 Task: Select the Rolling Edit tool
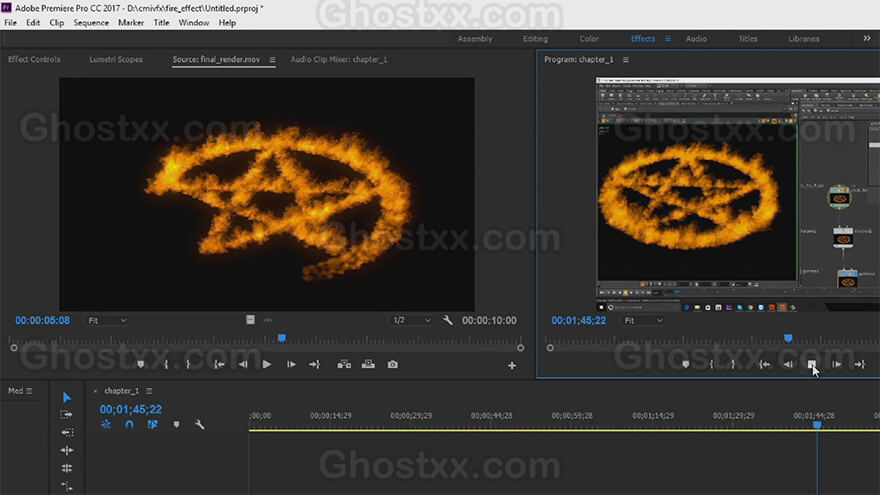tap(67, 468)
